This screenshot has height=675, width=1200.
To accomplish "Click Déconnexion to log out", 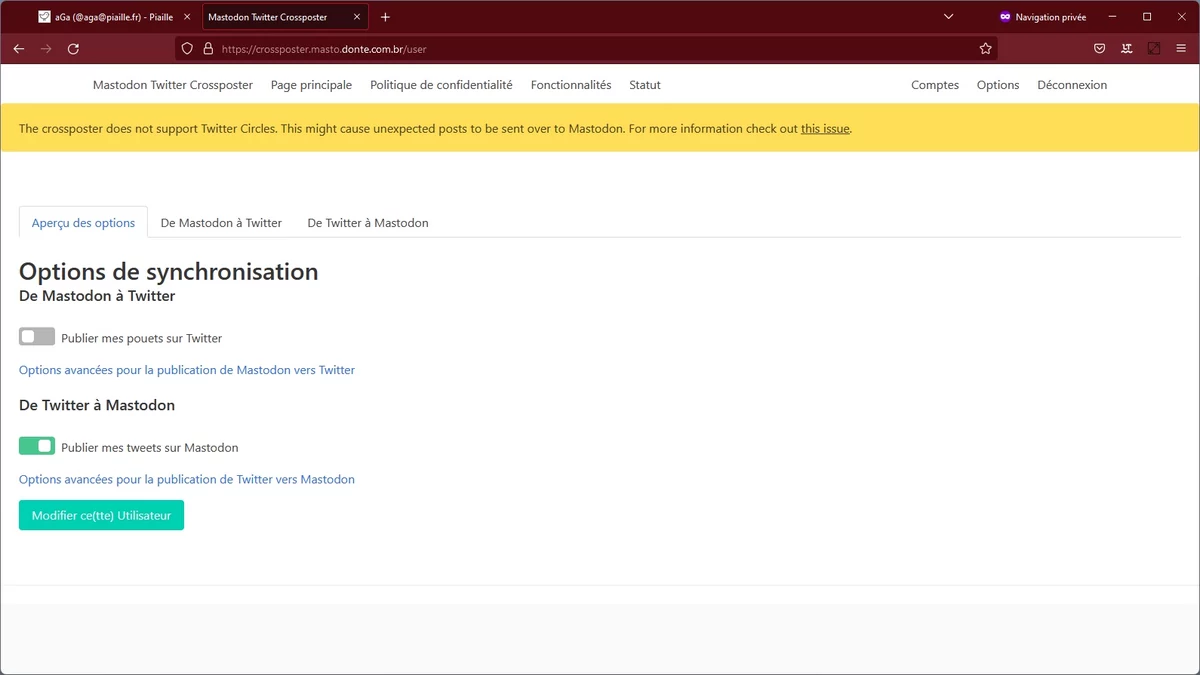I will 1072,85.
